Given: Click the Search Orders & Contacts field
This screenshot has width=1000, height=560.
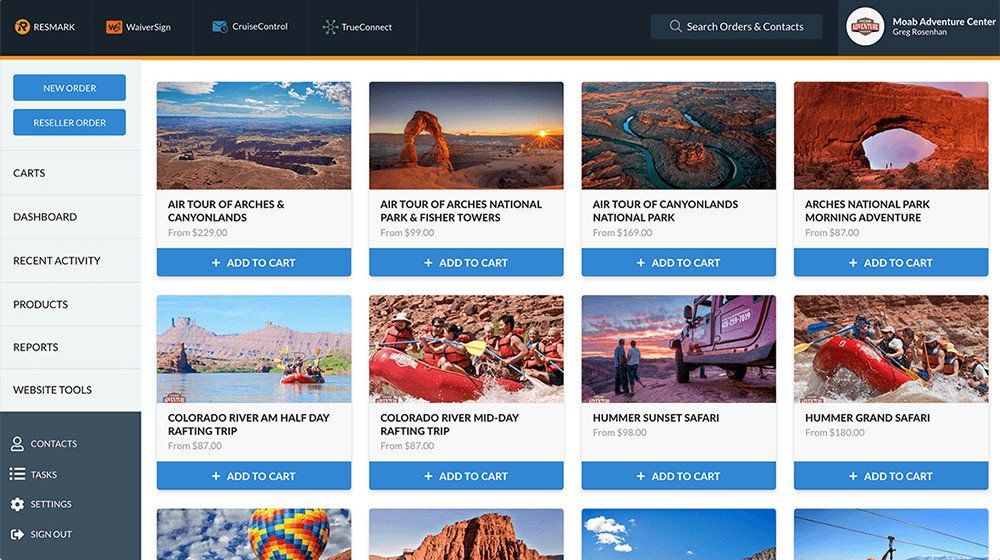Looking at the screenshot, I should 736,26.
